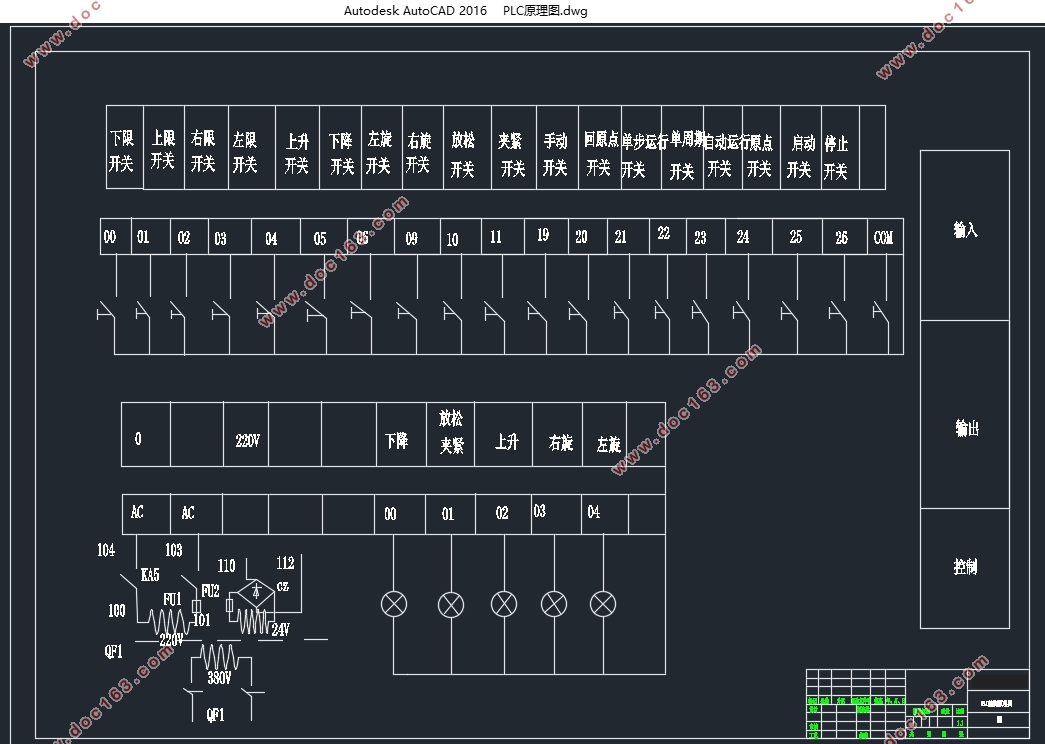Image resolution: width=1045 pixels, height=744 pixels.
Task: Click the 上升开关 input label
Action: pos(297,153)
